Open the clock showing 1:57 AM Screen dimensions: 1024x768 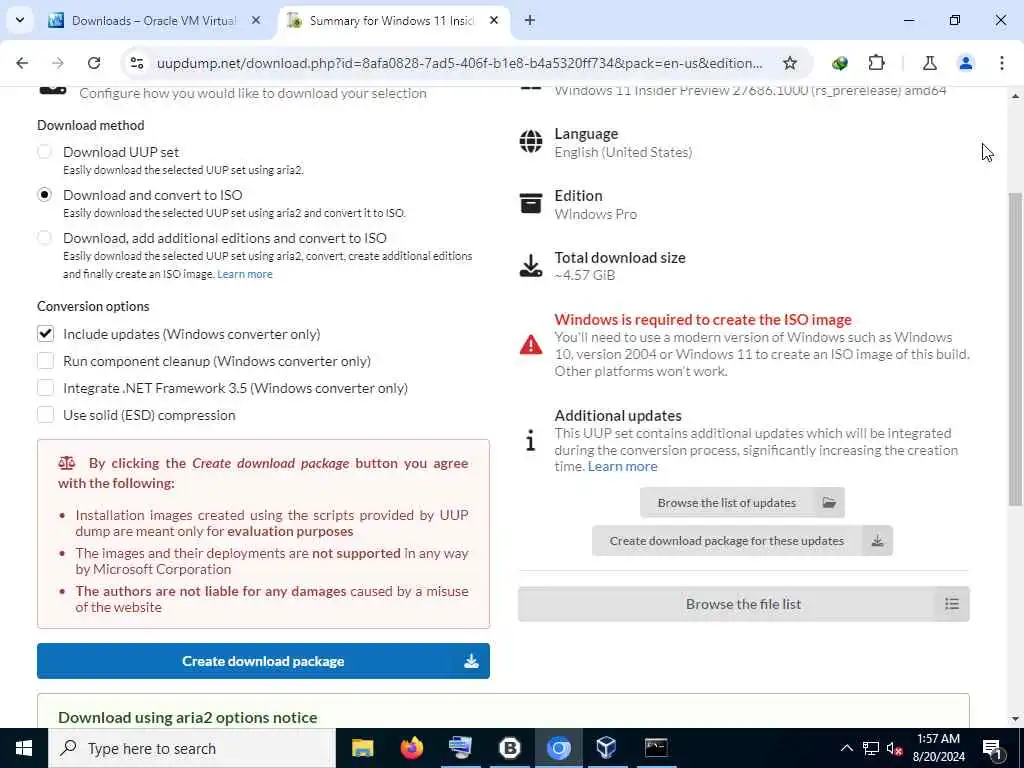[x=938, y=748]
